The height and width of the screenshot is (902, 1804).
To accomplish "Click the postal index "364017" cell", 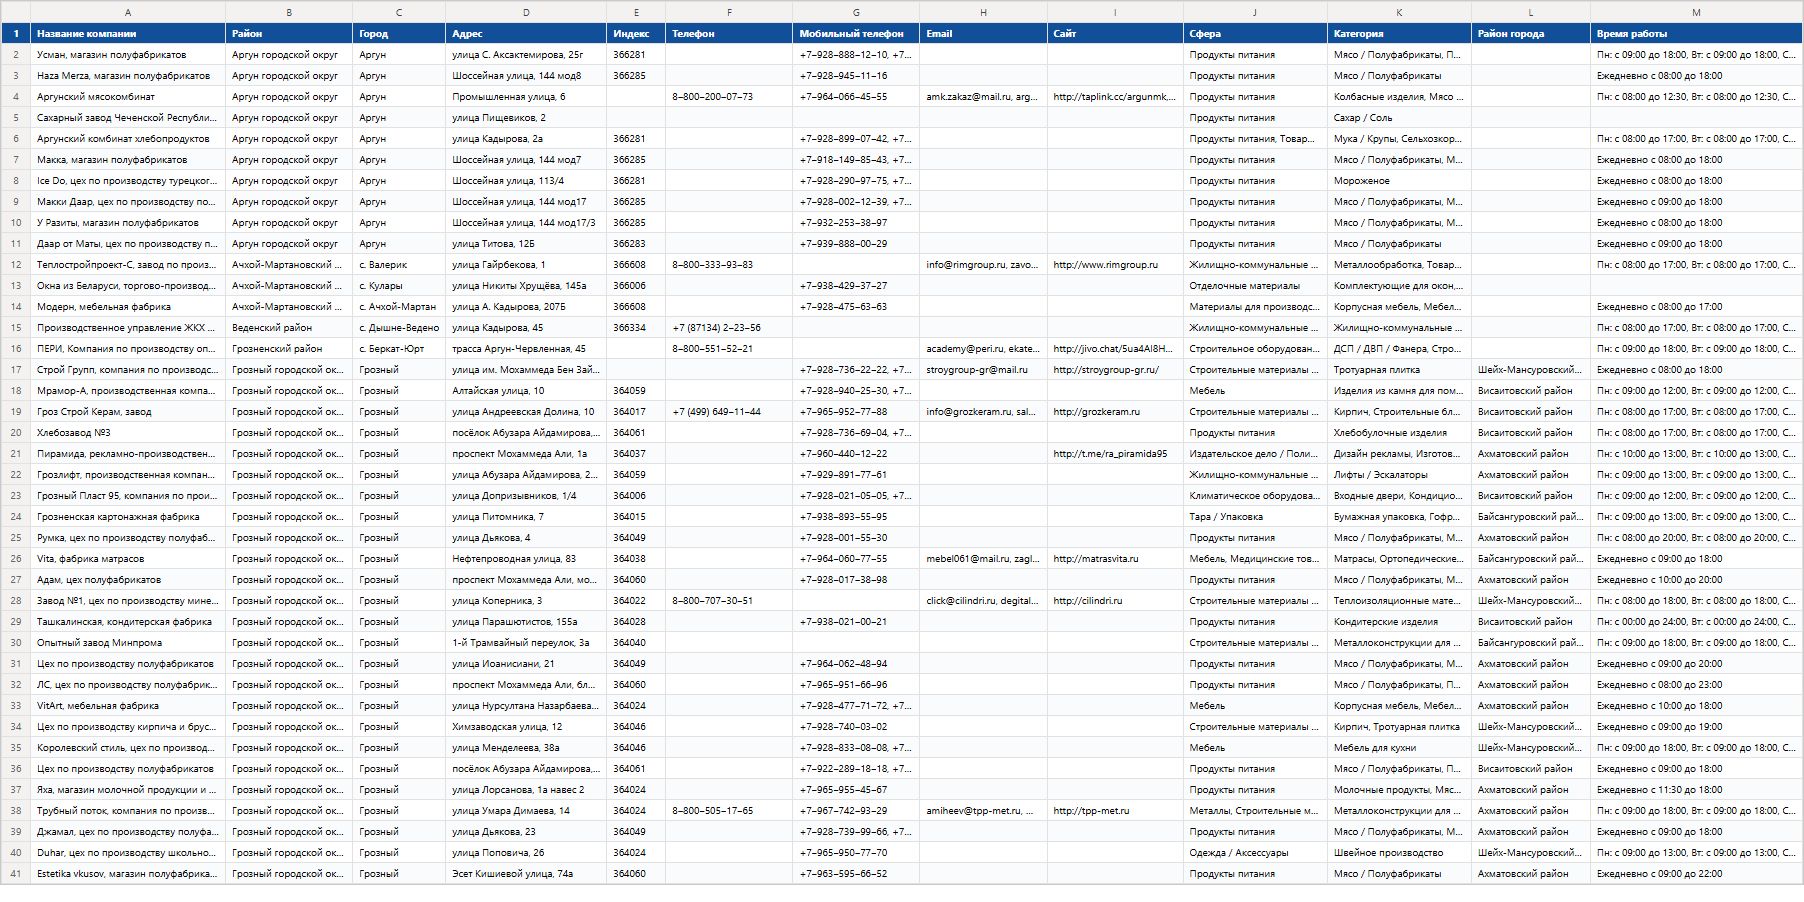I will coord(636,412).
